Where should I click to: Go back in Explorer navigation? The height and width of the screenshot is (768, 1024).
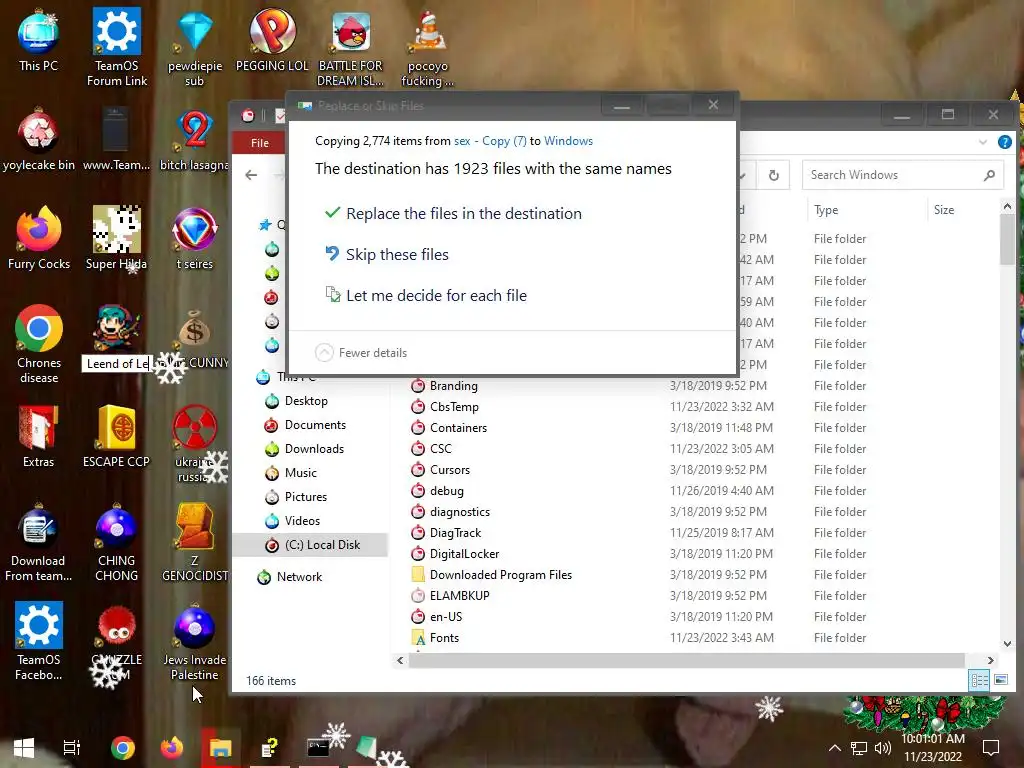(251, 175)
